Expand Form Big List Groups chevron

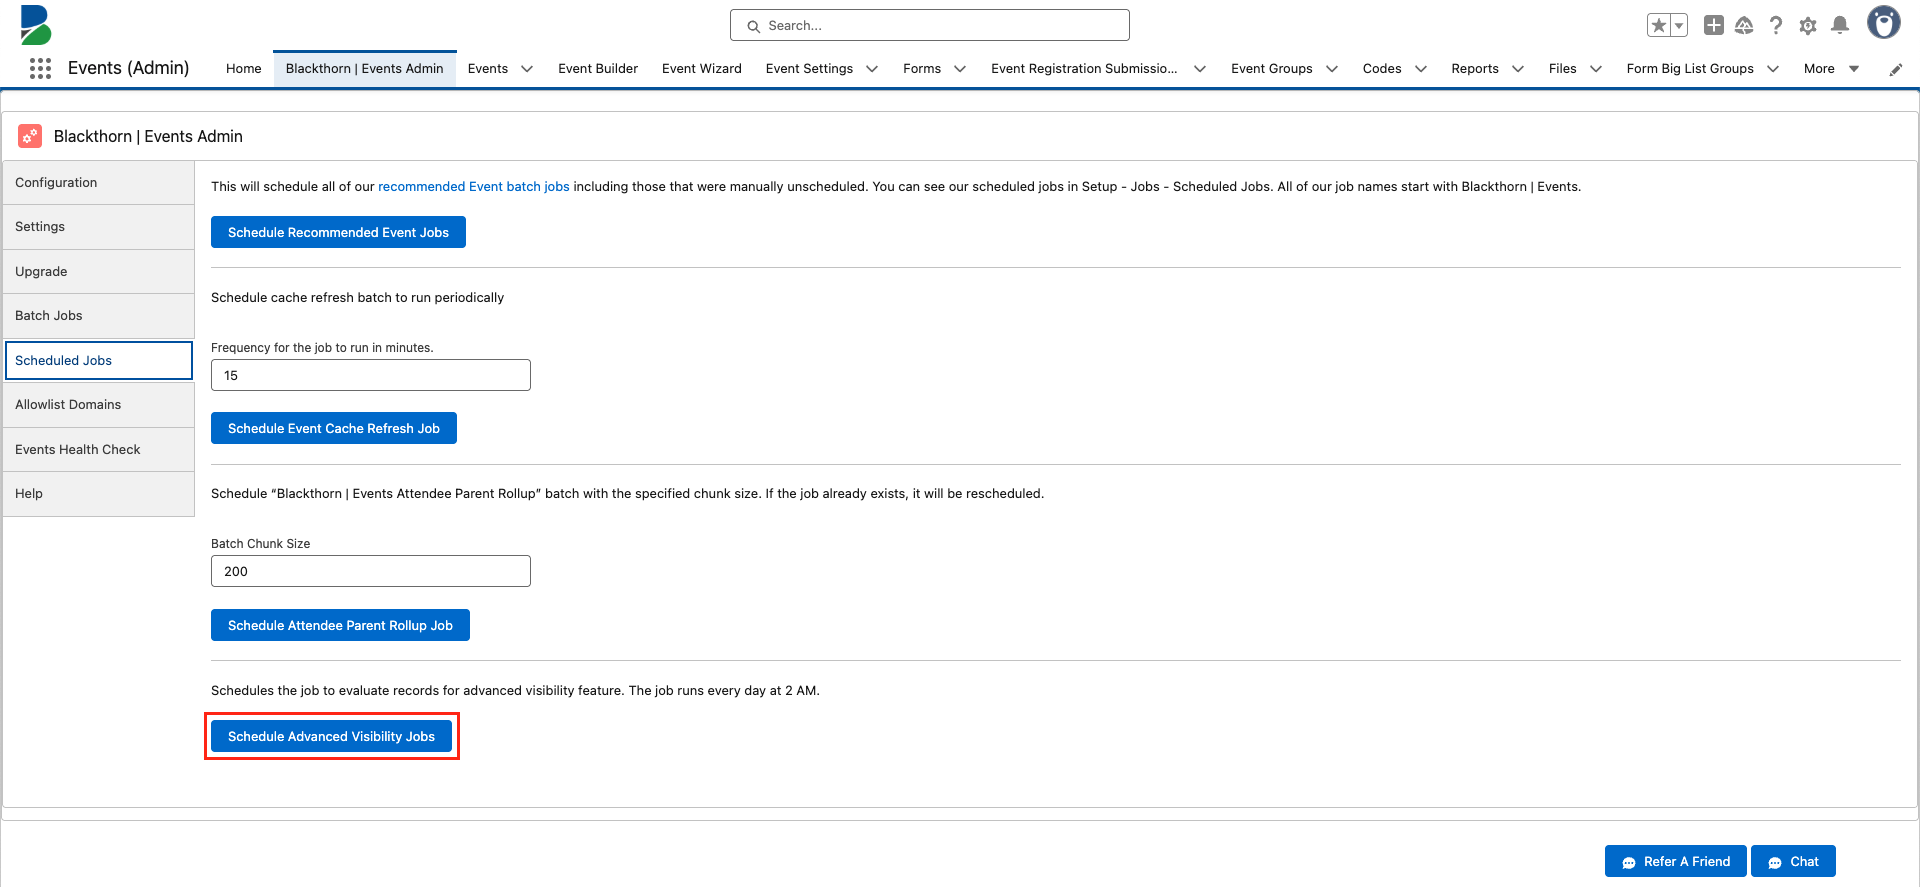(x=1773, y=69)
